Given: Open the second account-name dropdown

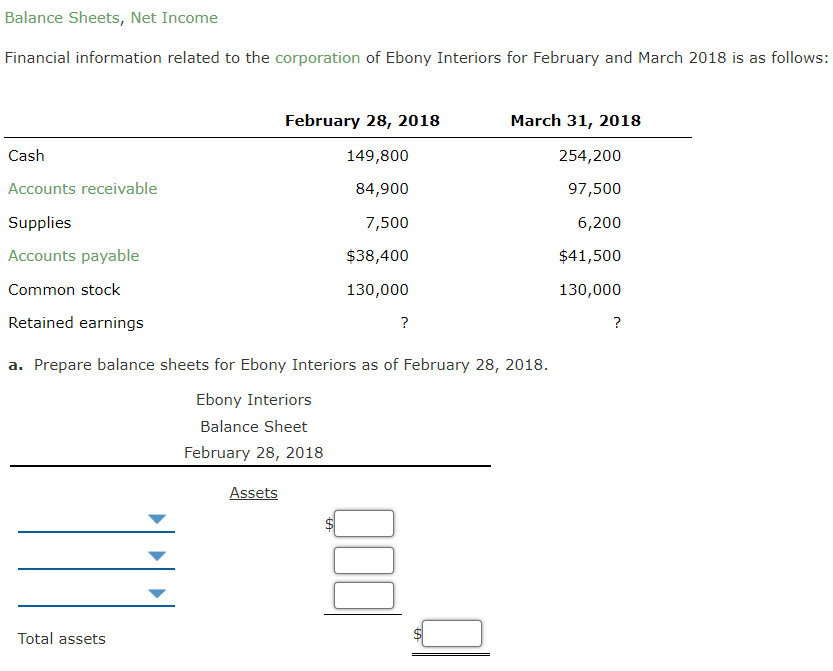Looking at the screenshot, I should [156, 554].
